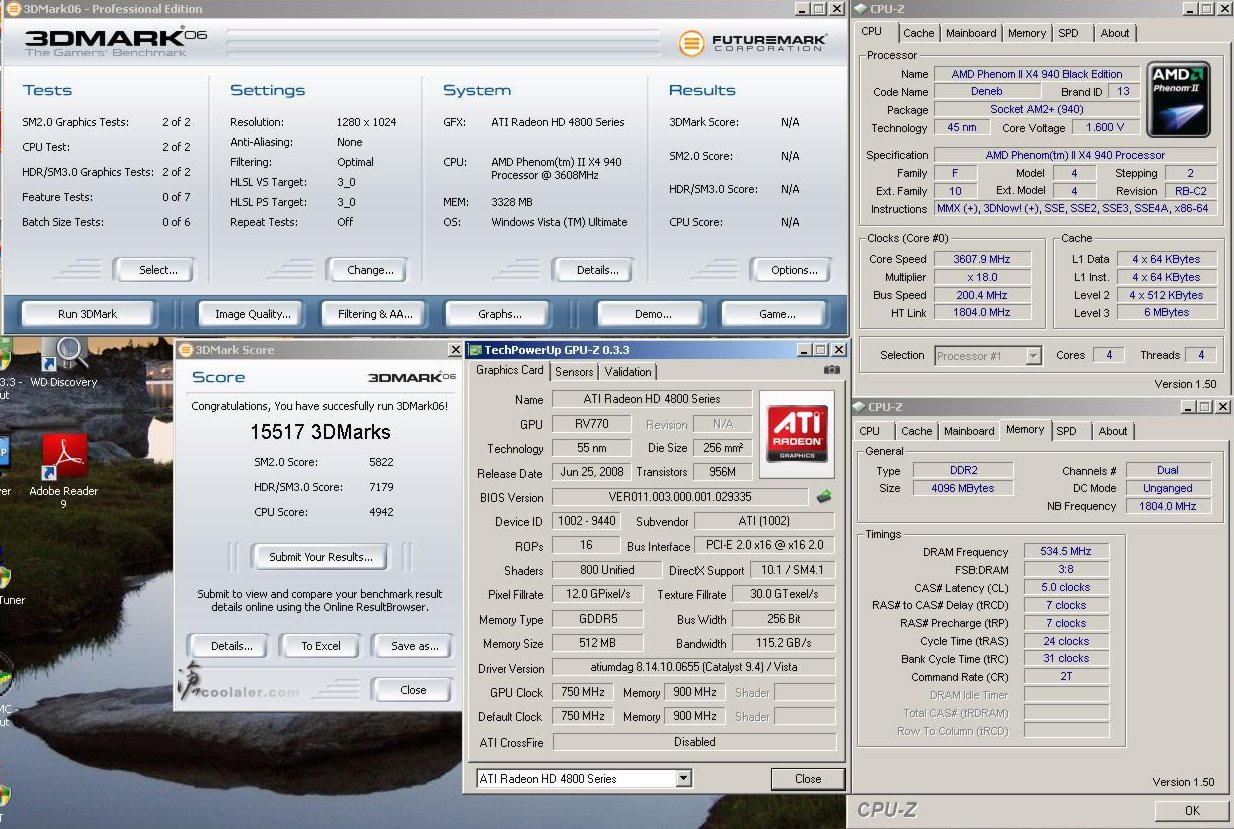Launch the Demo... button in 3DMark06
This screenshot has width=1234, height=829.
coord(653,314)
